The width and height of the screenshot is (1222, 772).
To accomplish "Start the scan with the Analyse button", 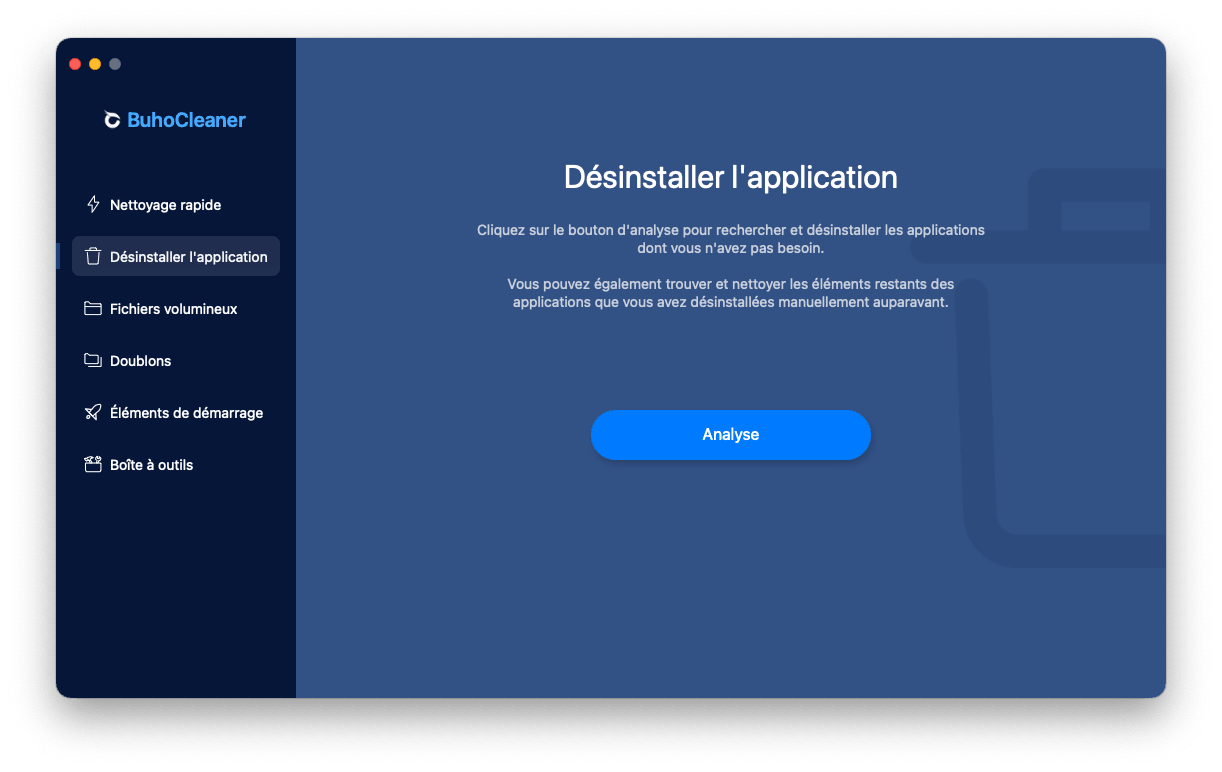I will (731, 435).
